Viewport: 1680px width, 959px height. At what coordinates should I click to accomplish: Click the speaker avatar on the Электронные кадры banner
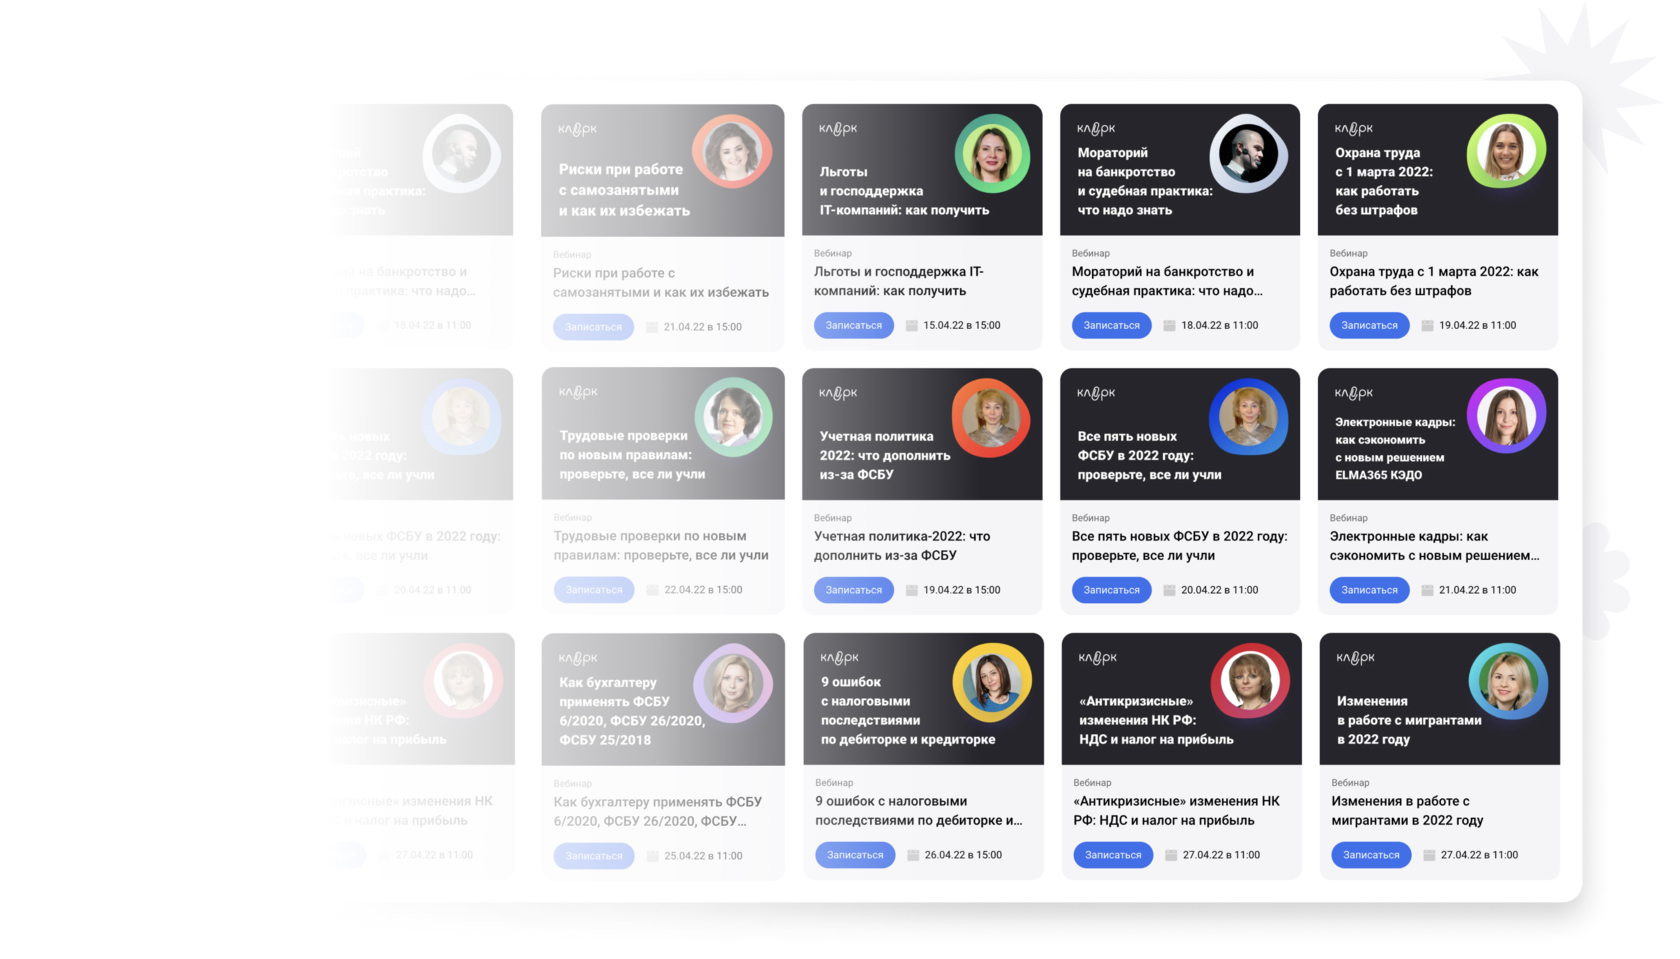coord(1506,415)
